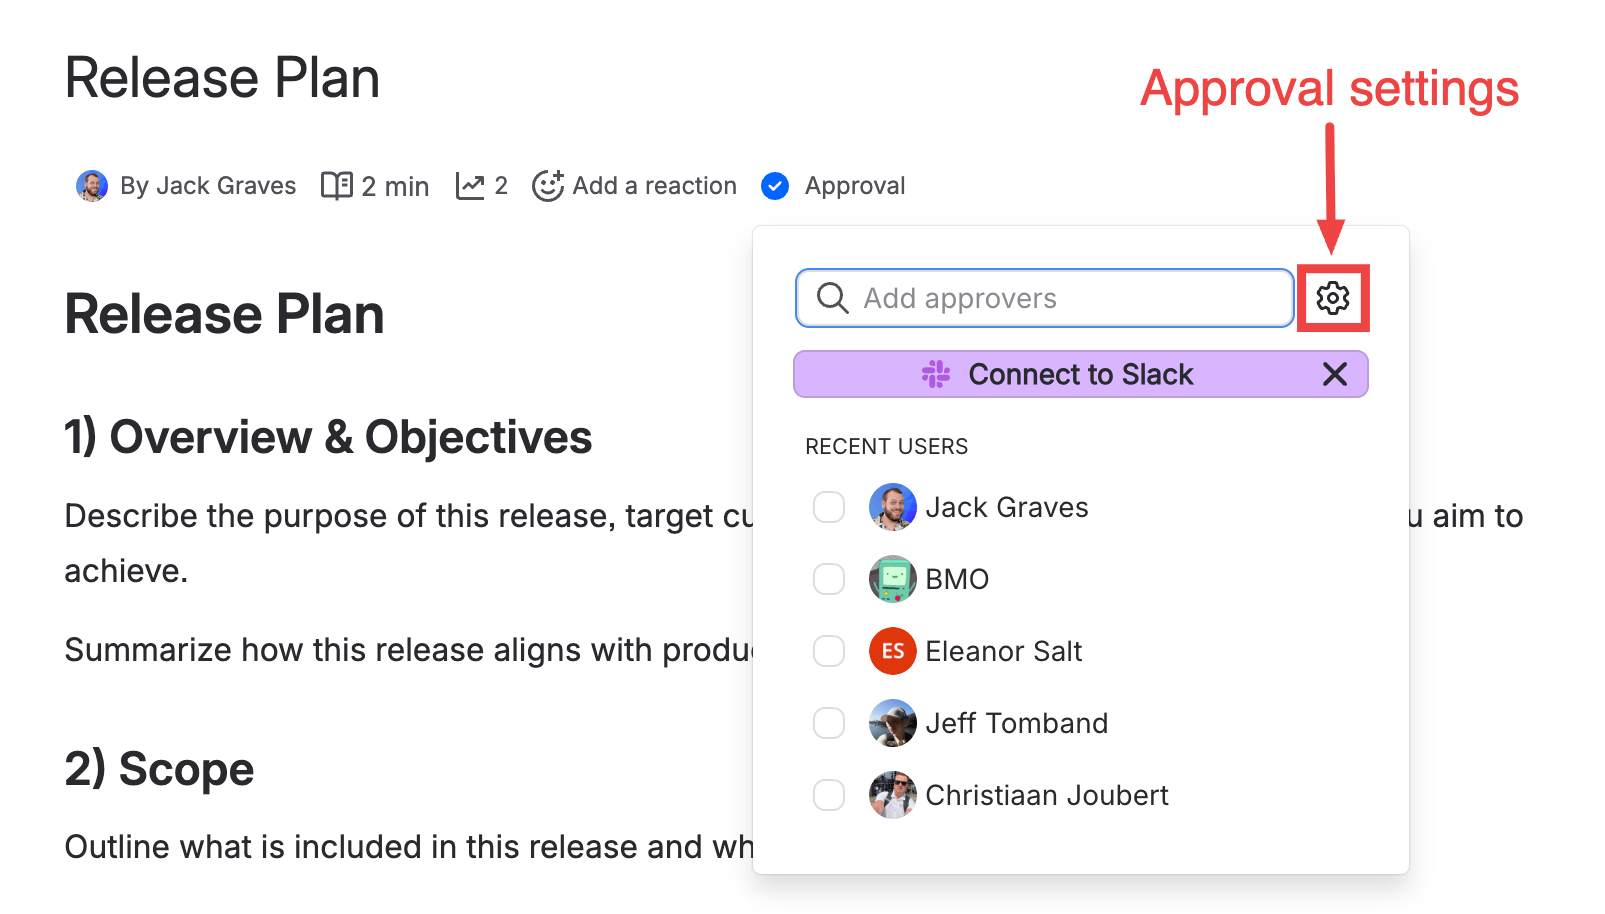Click the page views chart icon

470,186
